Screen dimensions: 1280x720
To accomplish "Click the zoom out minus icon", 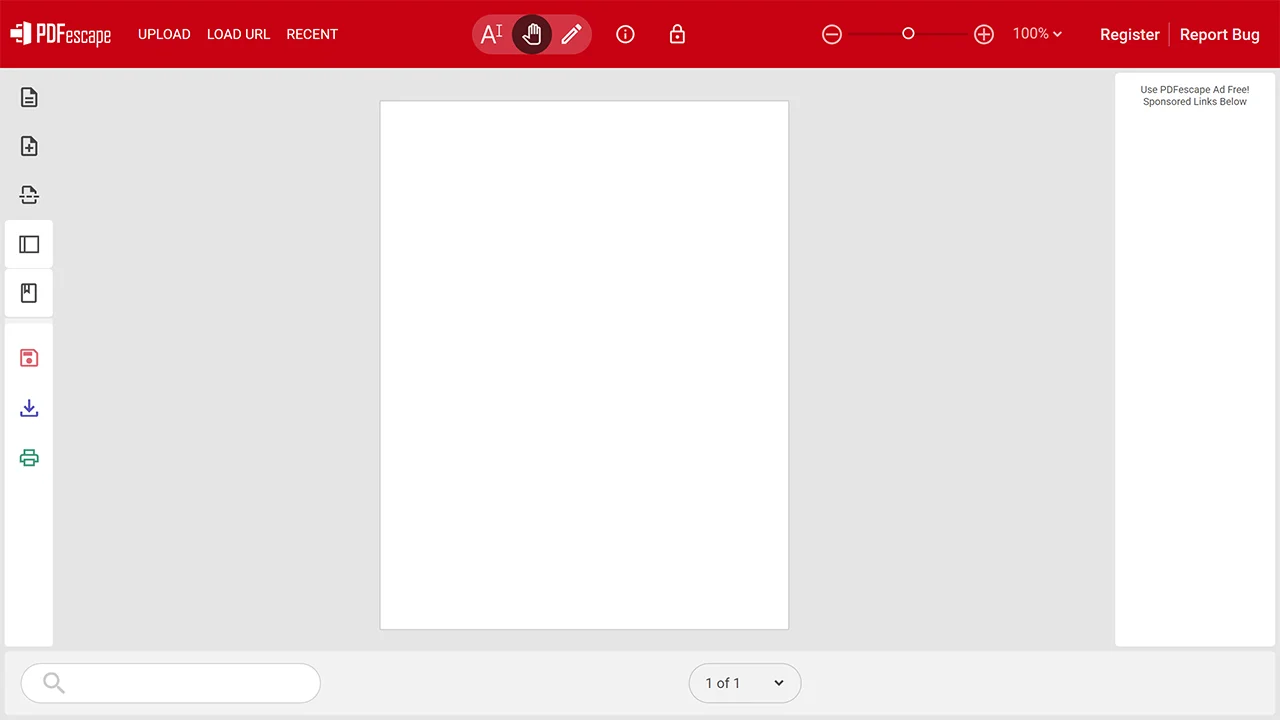I will (x=831, y=34).
